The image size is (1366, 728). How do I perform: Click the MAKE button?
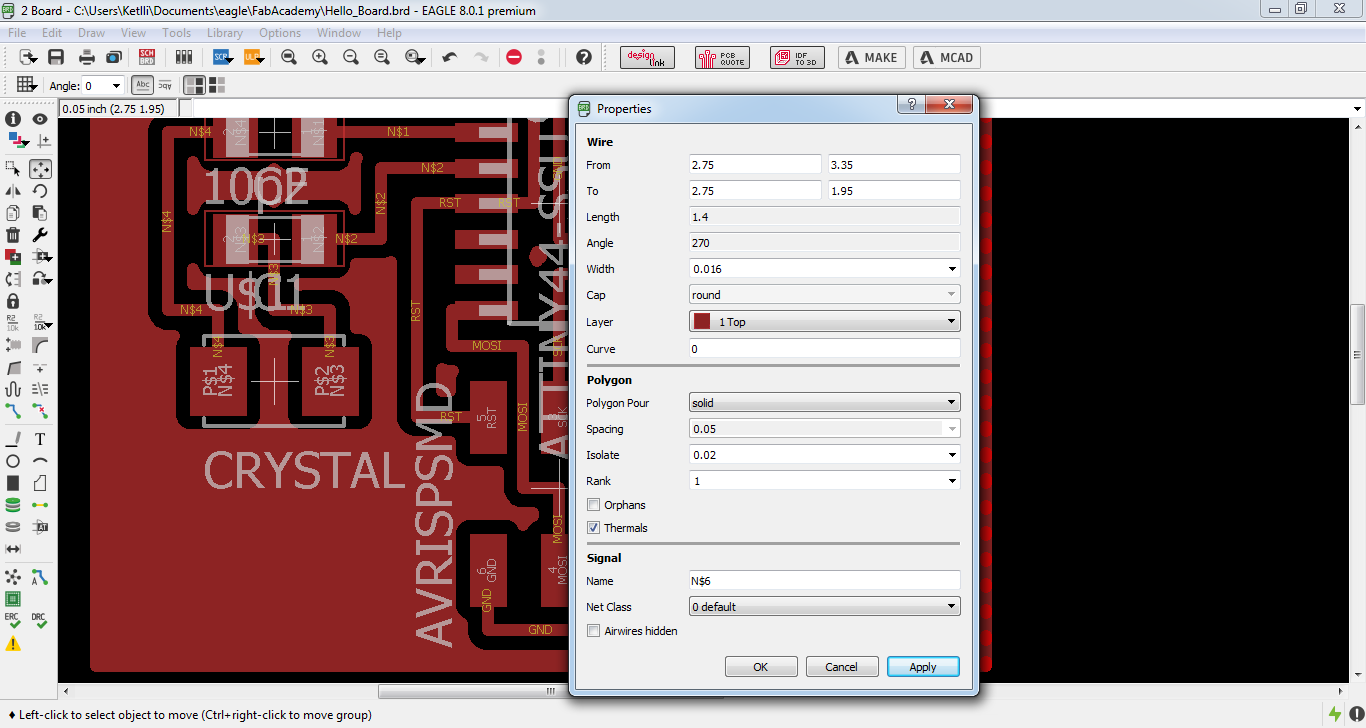(872, 58)
